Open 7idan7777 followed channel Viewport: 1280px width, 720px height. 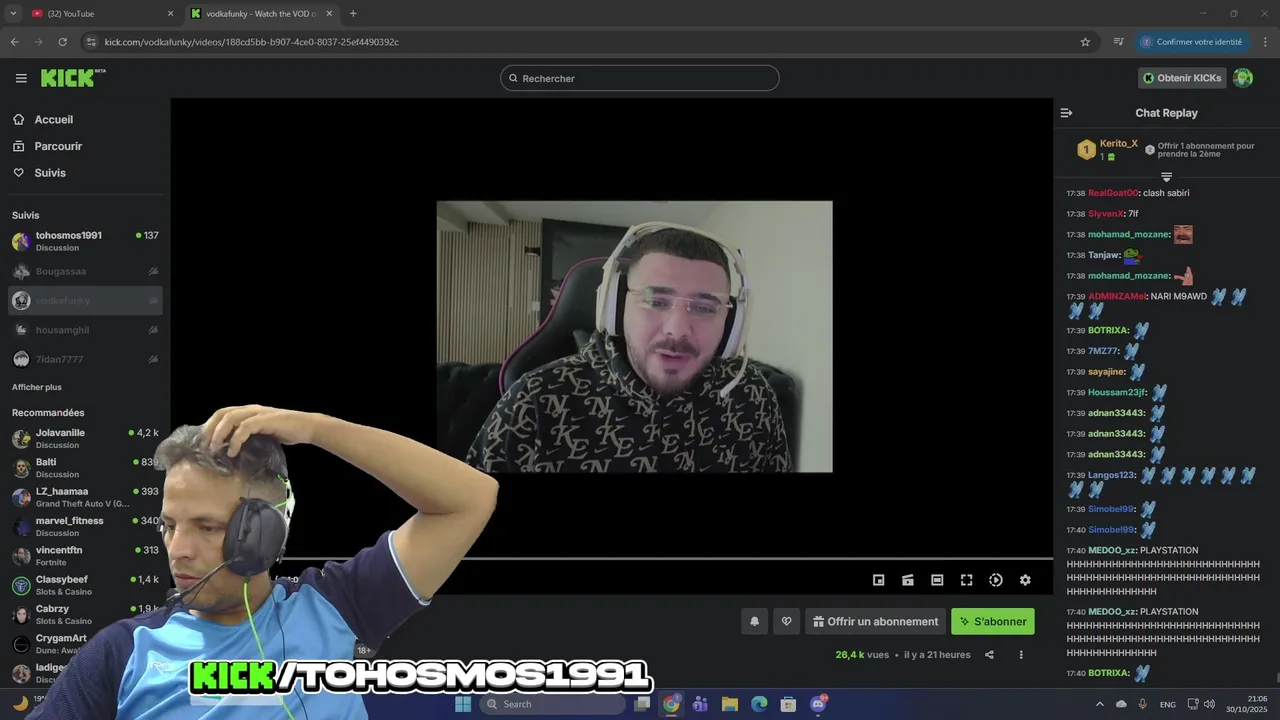(85, 359)
